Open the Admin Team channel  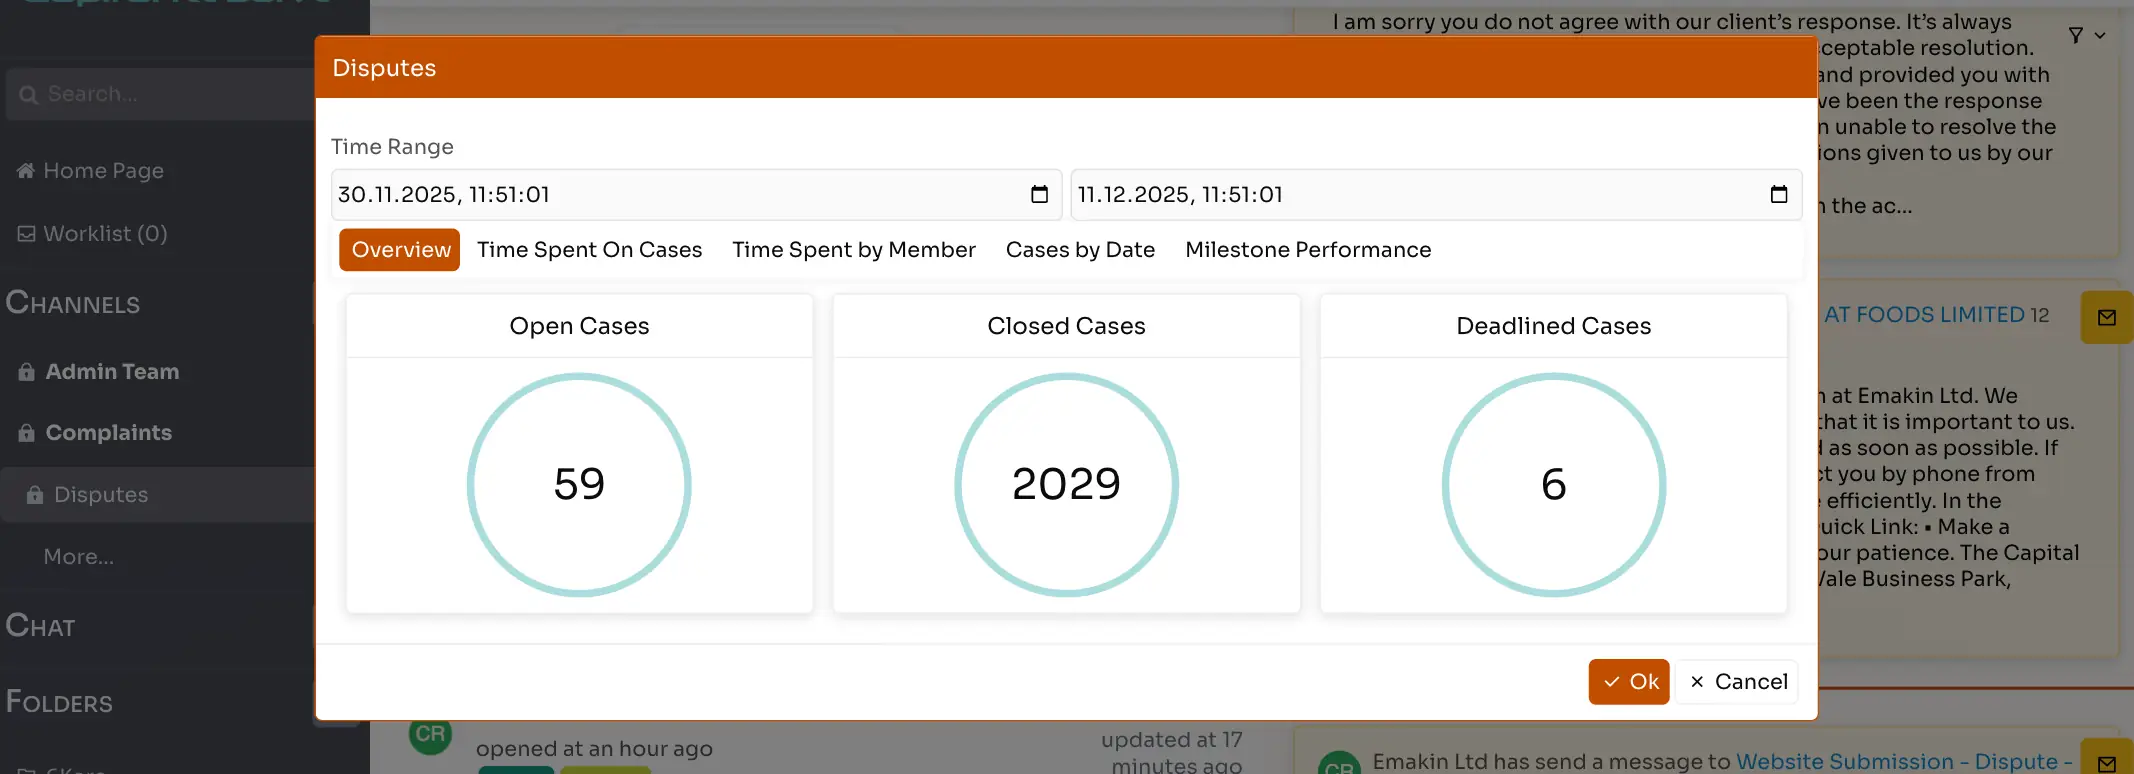(112, 372)
